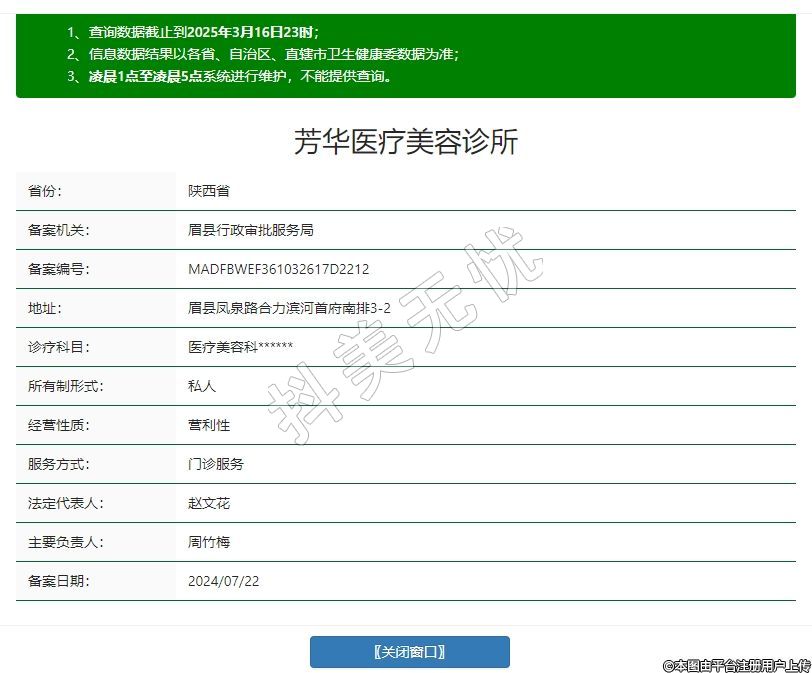Image resolution: width=812 pixels, height=673 pixels.
Task: Click the main person in charge 周竹梅
Action: 208,542
